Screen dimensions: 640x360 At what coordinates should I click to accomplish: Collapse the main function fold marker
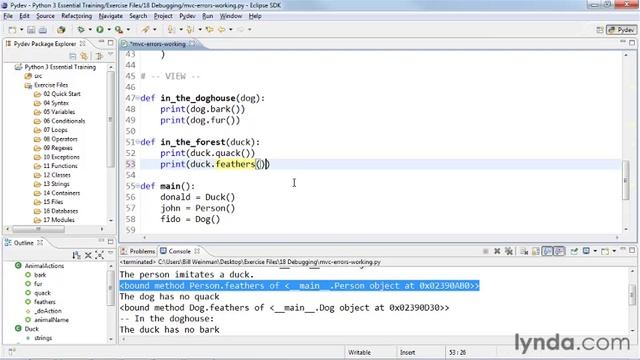pyautogui.click(x=138, y=186)
